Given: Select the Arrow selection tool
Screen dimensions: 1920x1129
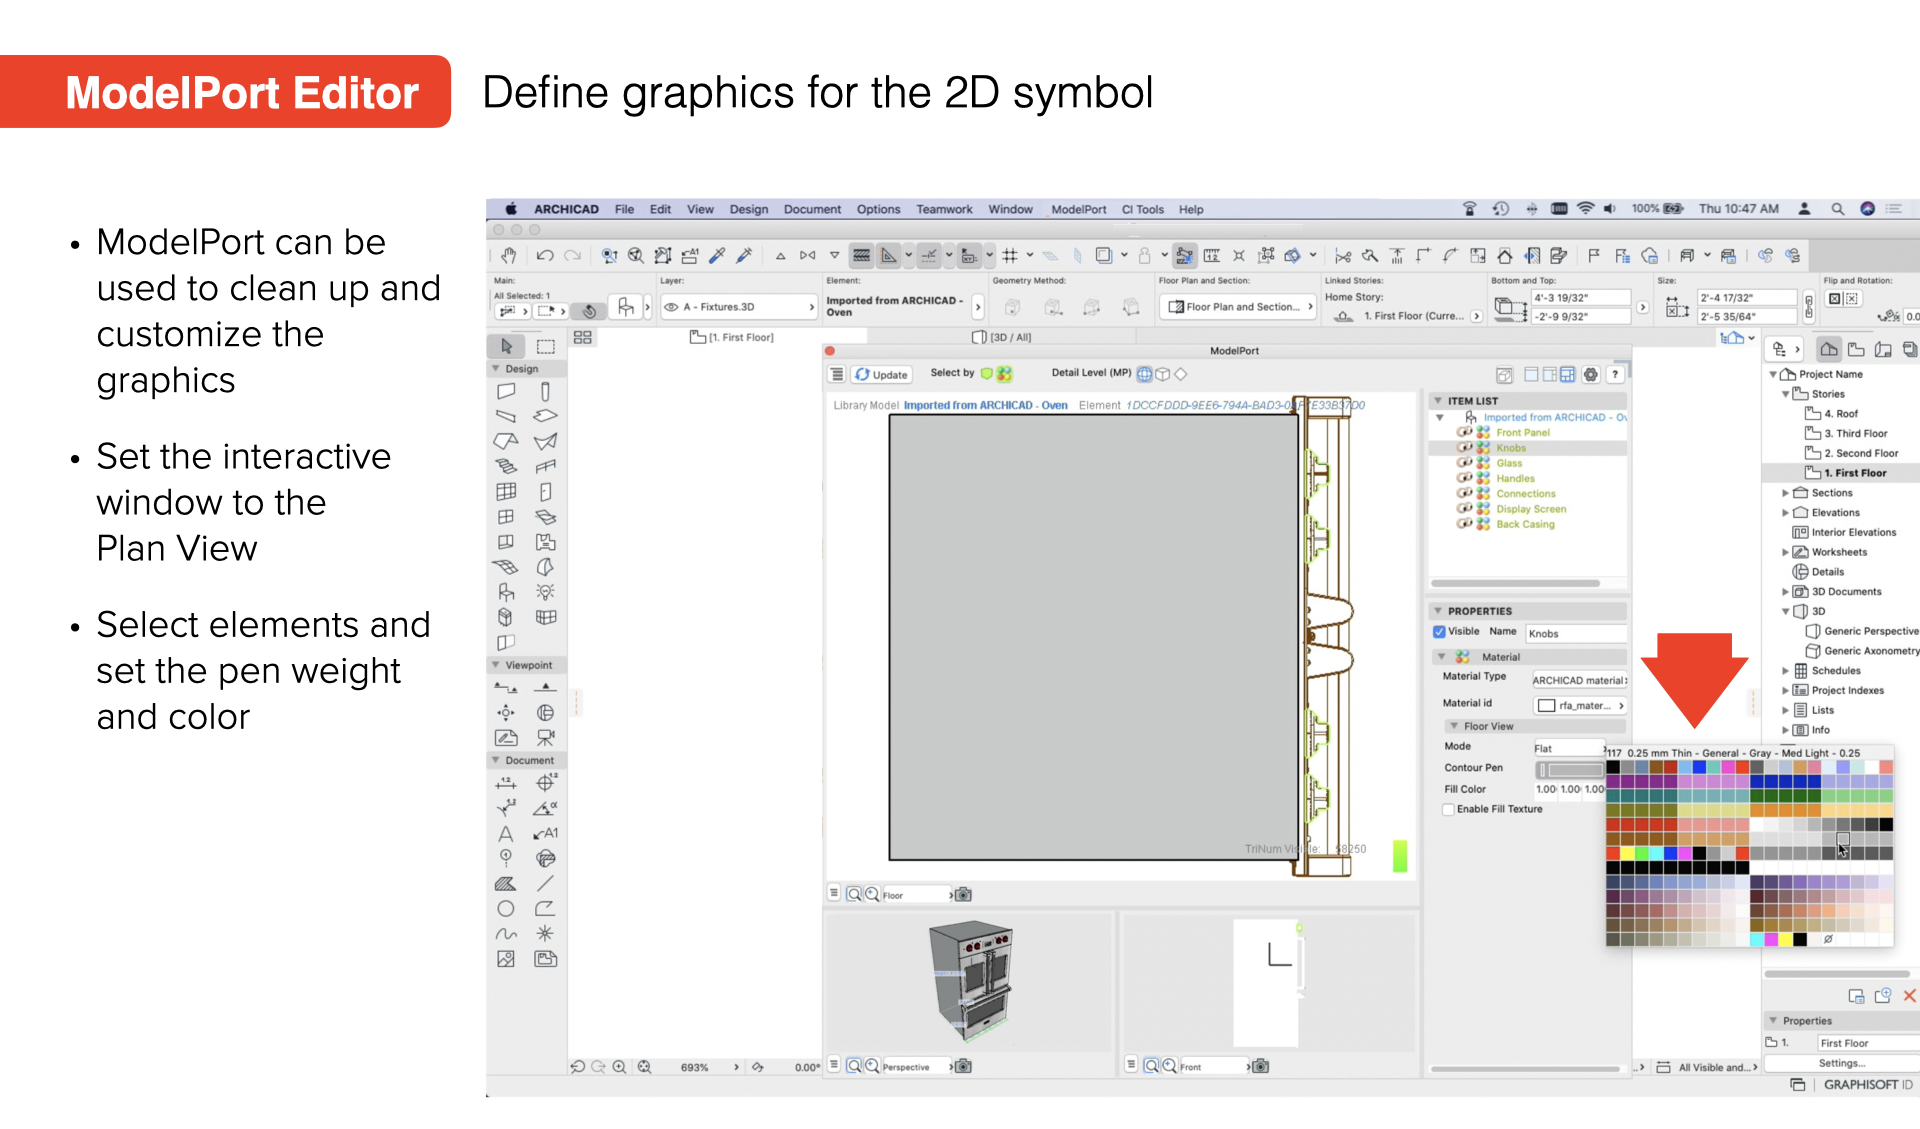Looking at the screenshot, I should tap(506, 346).
